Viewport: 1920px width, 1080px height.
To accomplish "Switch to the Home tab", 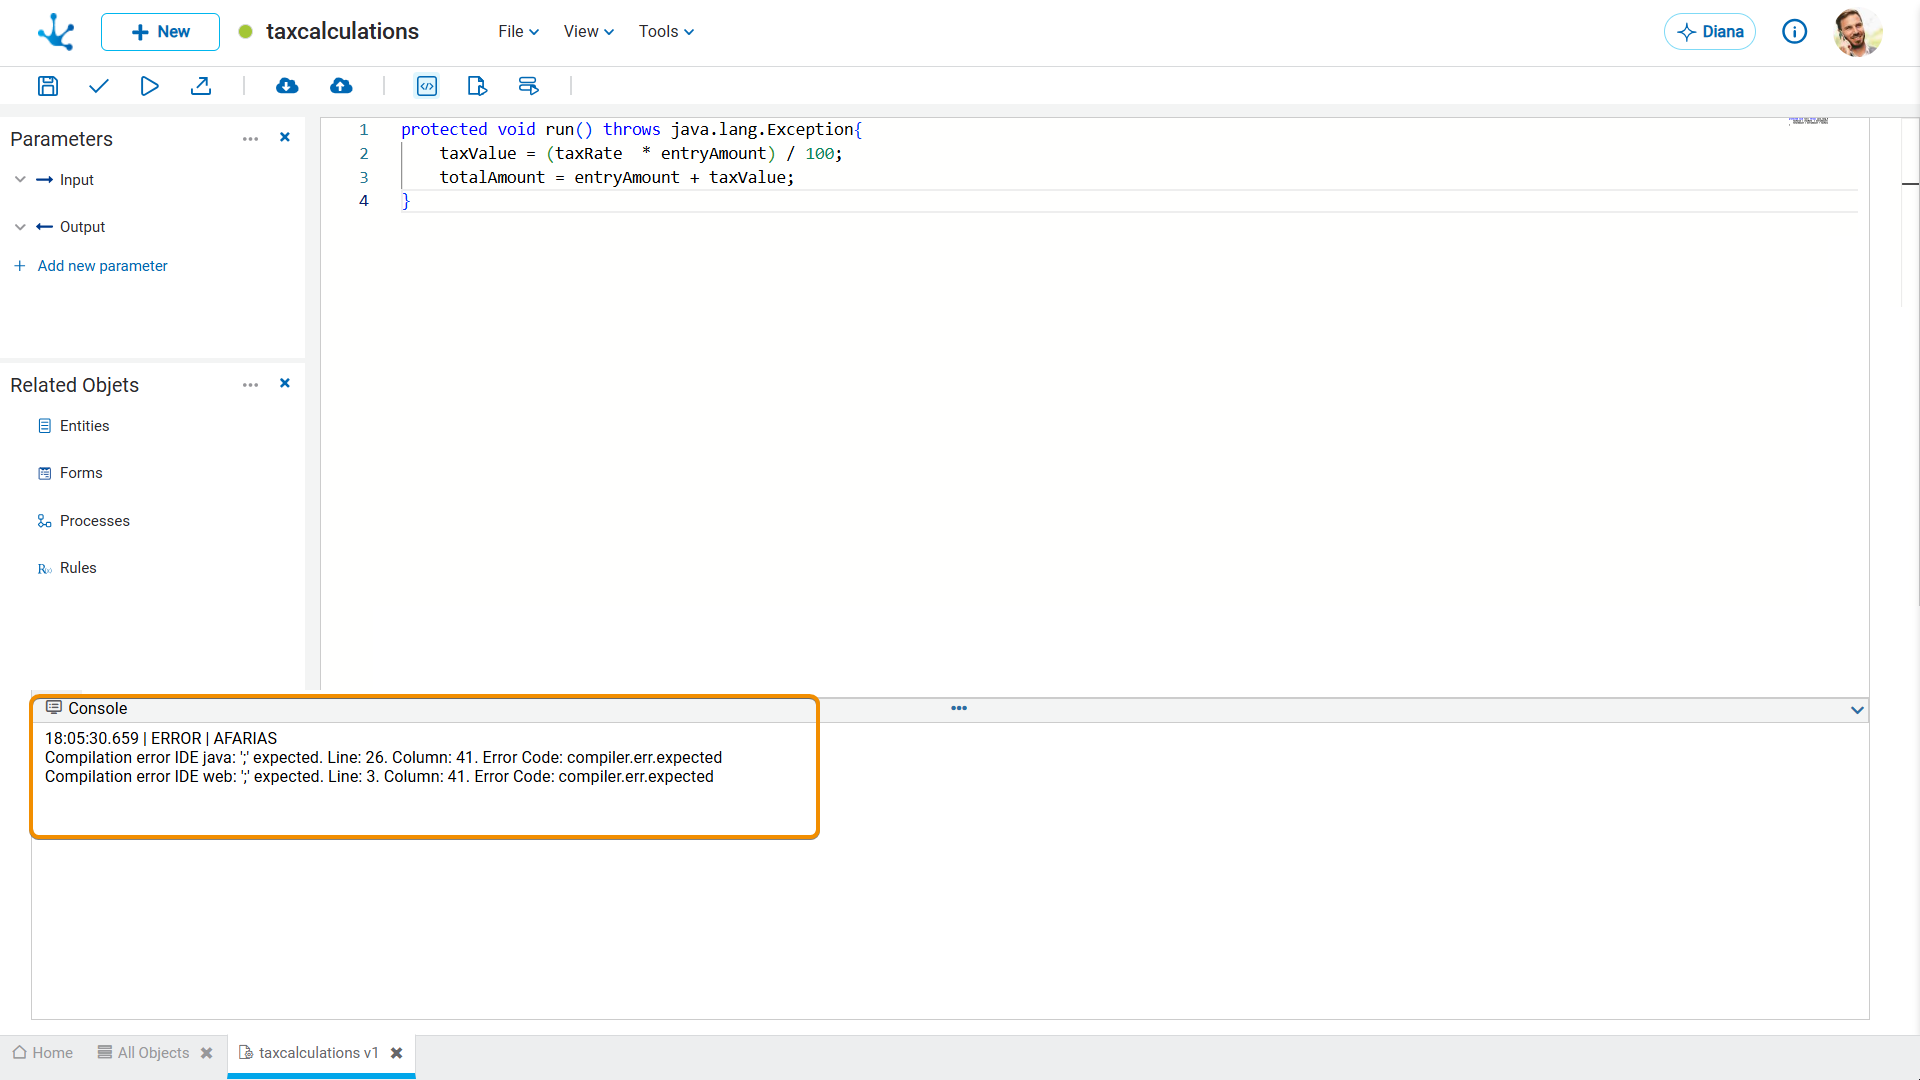I will tap(42, 1053).
